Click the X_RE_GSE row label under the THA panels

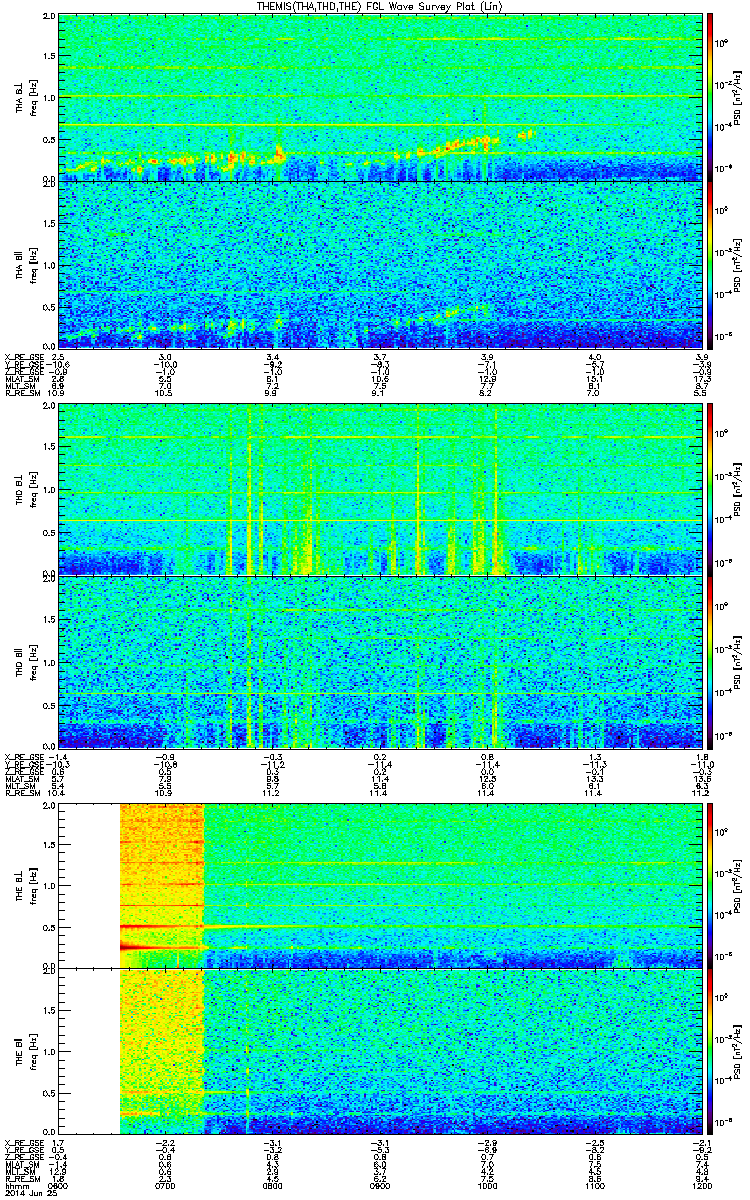click(x=23, y=357)
